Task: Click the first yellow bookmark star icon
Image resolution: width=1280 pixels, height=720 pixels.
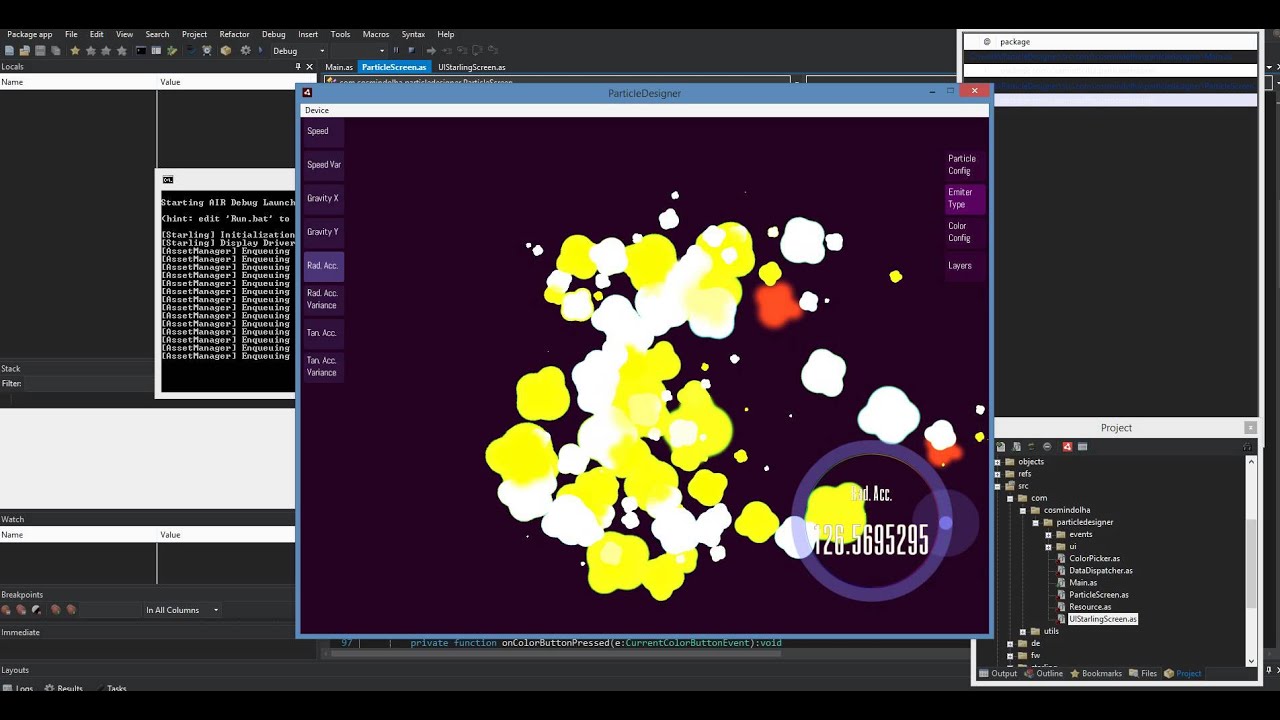Action: tap(75, 50)
